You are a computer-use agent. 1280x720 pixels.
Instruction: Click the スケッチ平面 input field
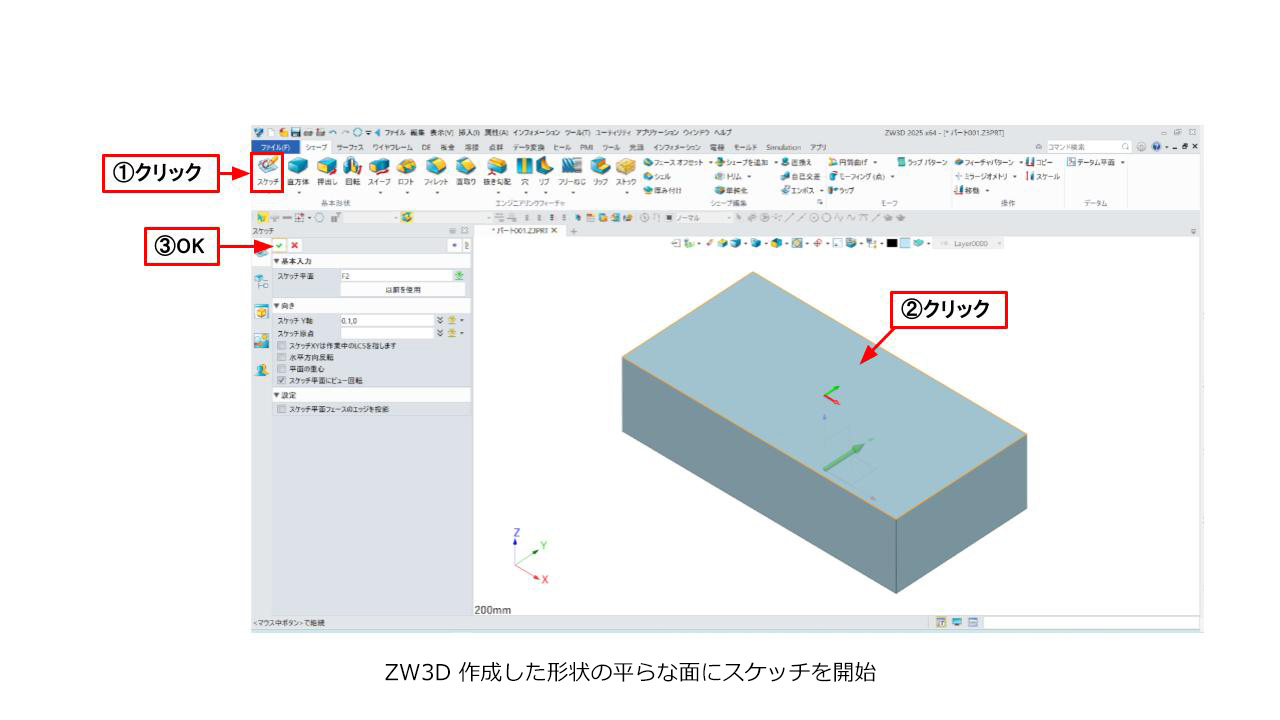point(396,276)
